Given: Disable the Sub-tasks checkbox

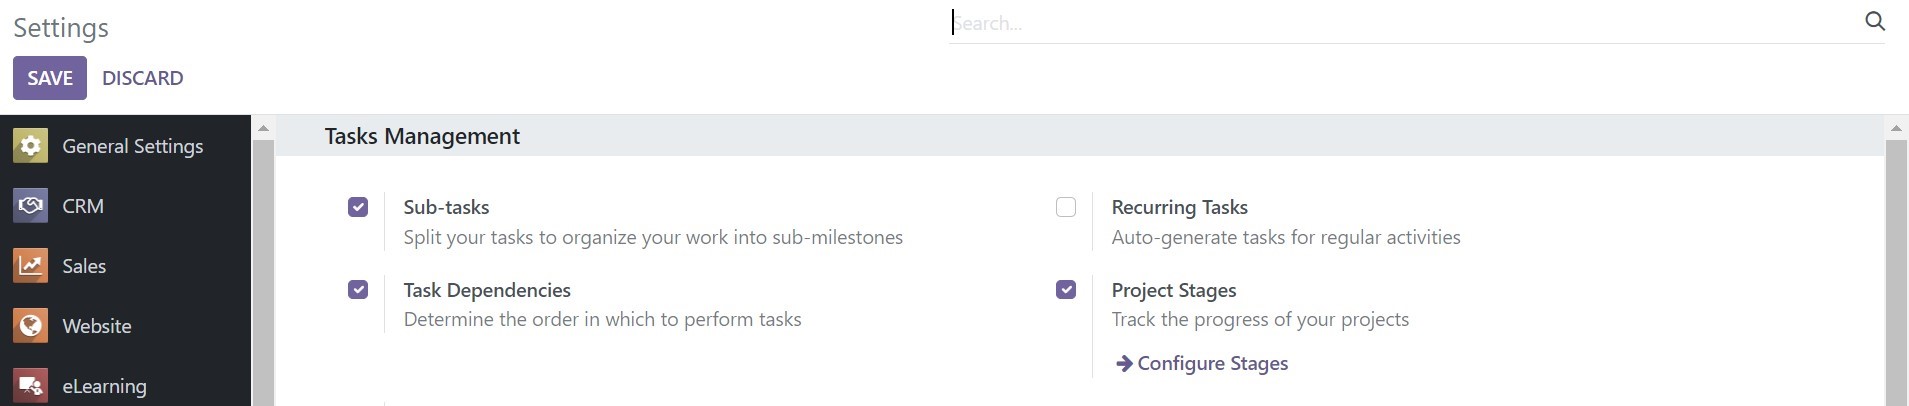Looking at the screenshot, I should point(358,207).
